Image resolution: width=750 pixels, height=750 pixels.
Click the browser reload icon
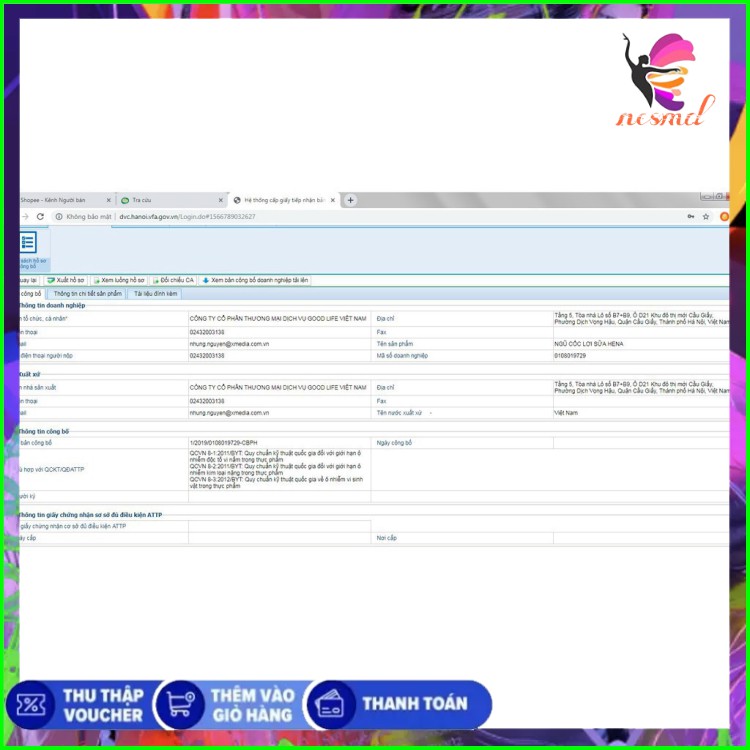(x=40, y=216)
